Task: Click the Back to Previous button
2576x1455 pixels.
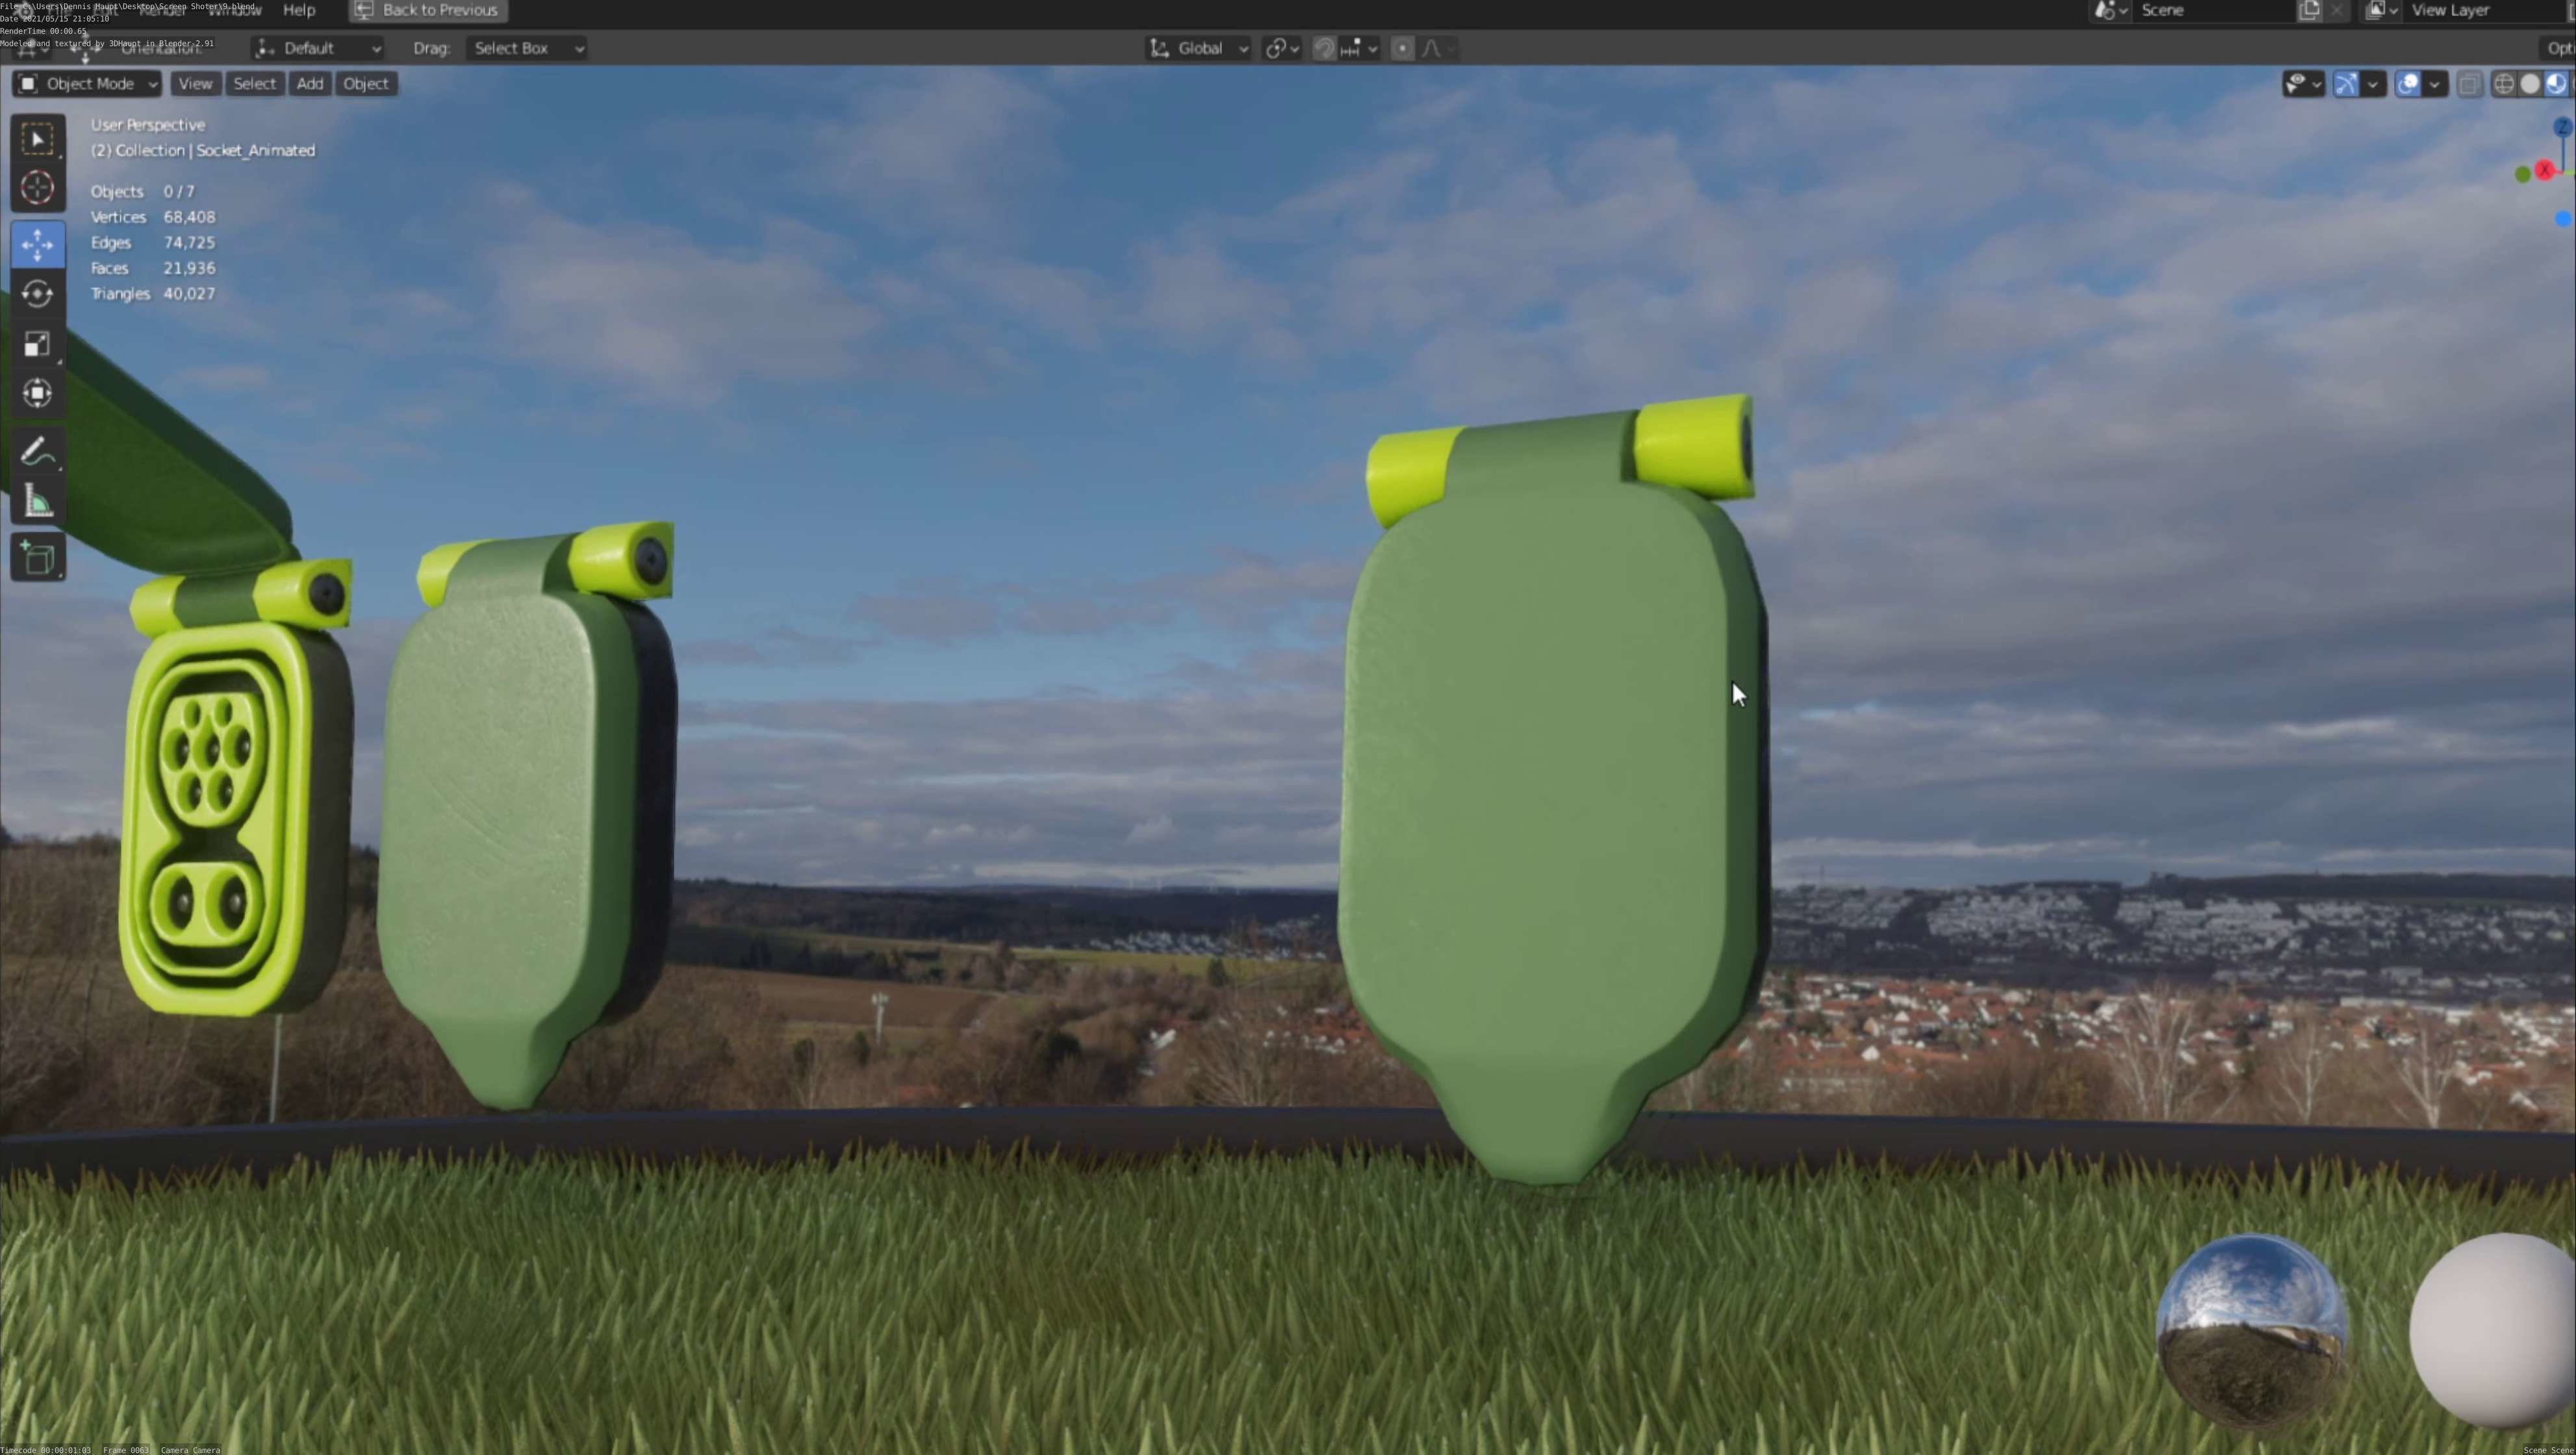Action: point(428,10)
